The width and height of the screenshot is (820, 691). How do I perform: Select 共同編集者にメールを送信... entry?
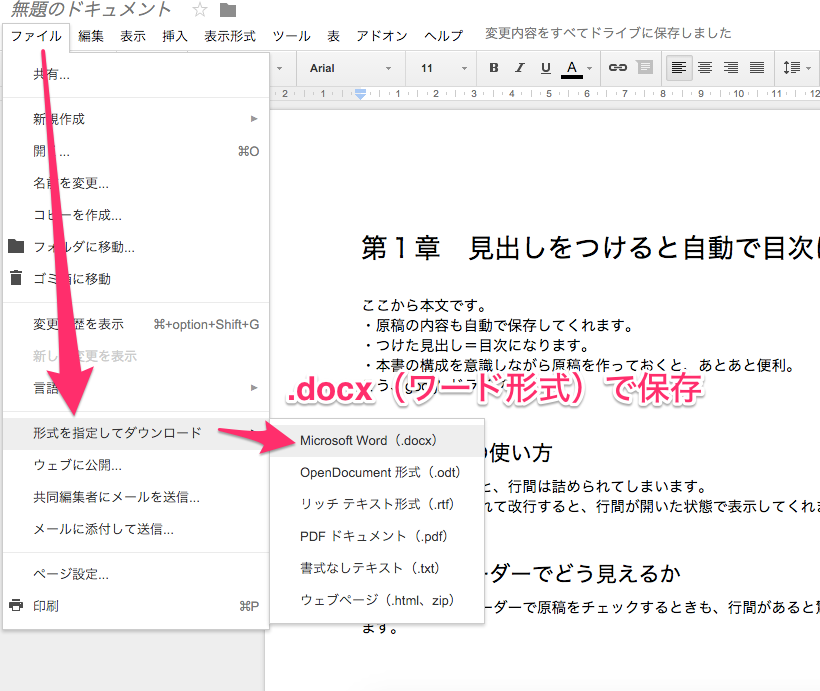[136, 497]
